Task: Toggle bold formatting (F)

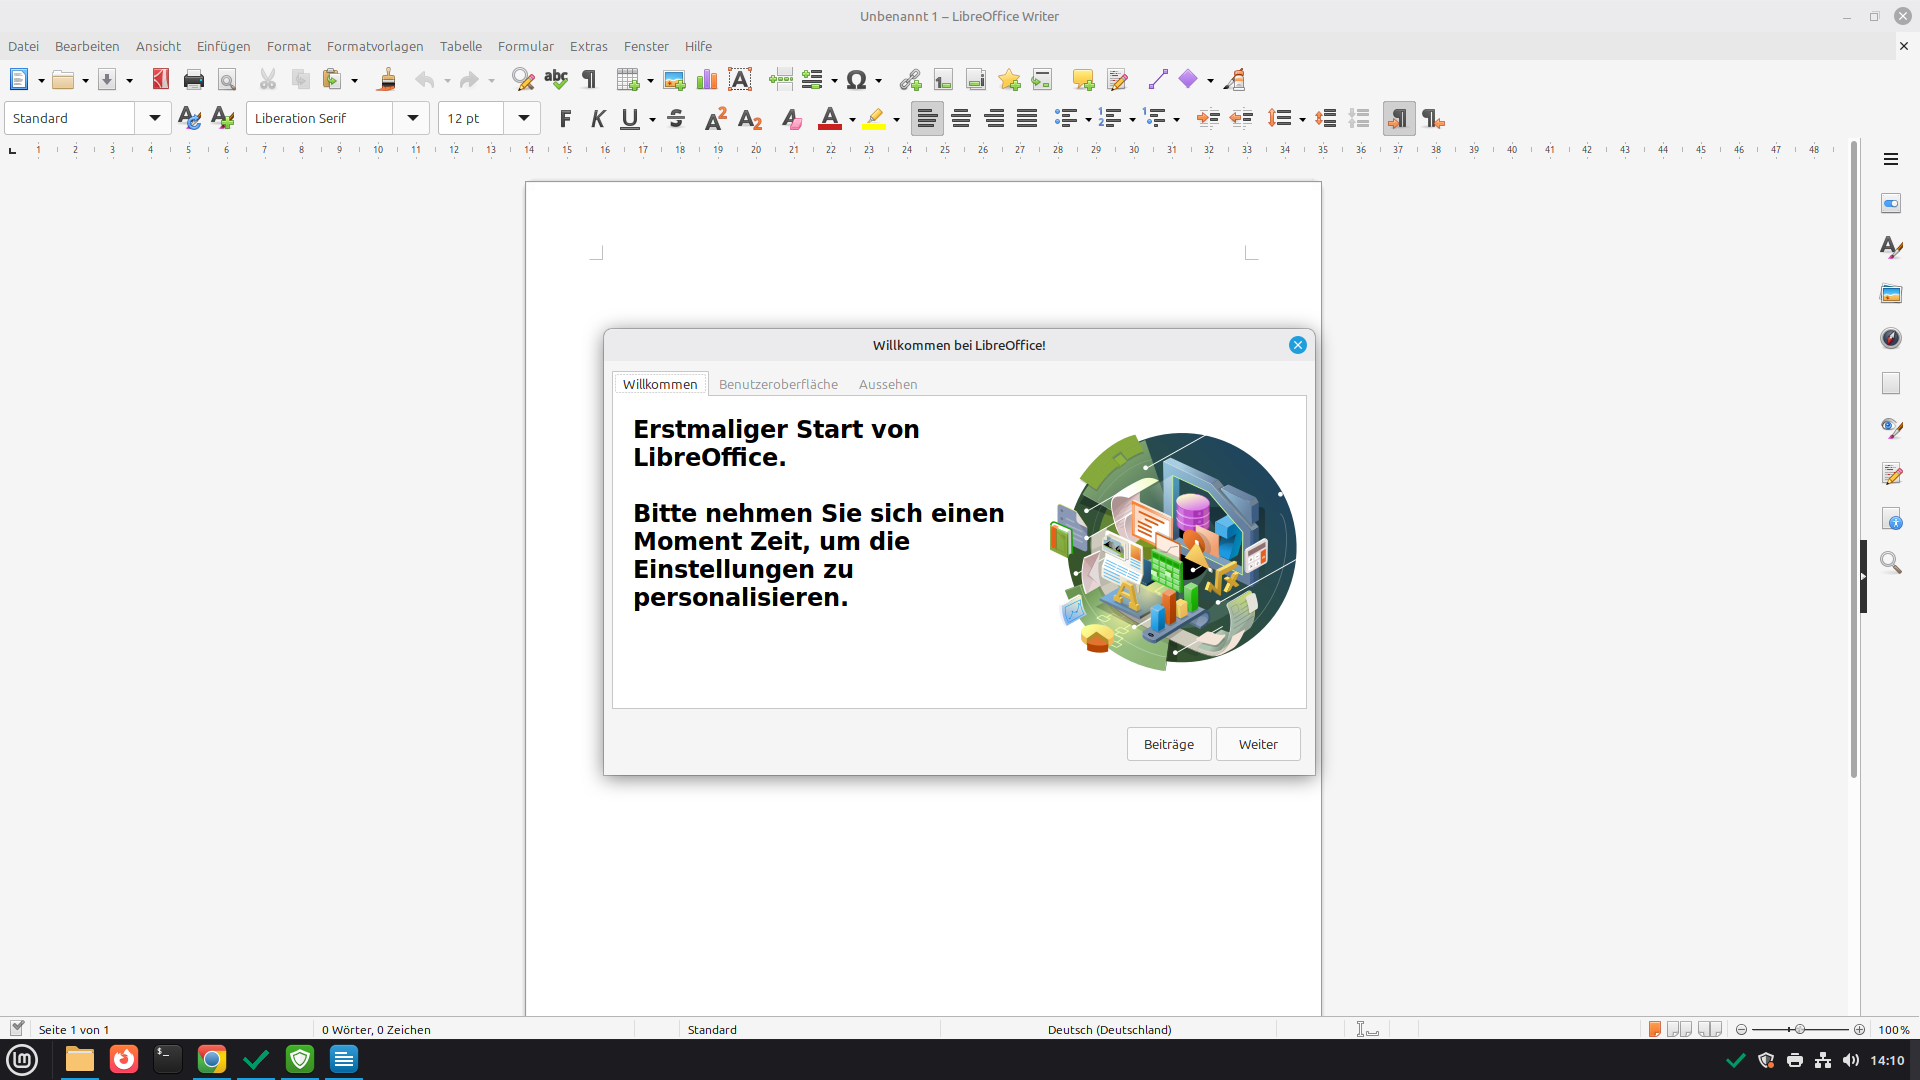Action: pyautogui.click(x=565, y=119)
